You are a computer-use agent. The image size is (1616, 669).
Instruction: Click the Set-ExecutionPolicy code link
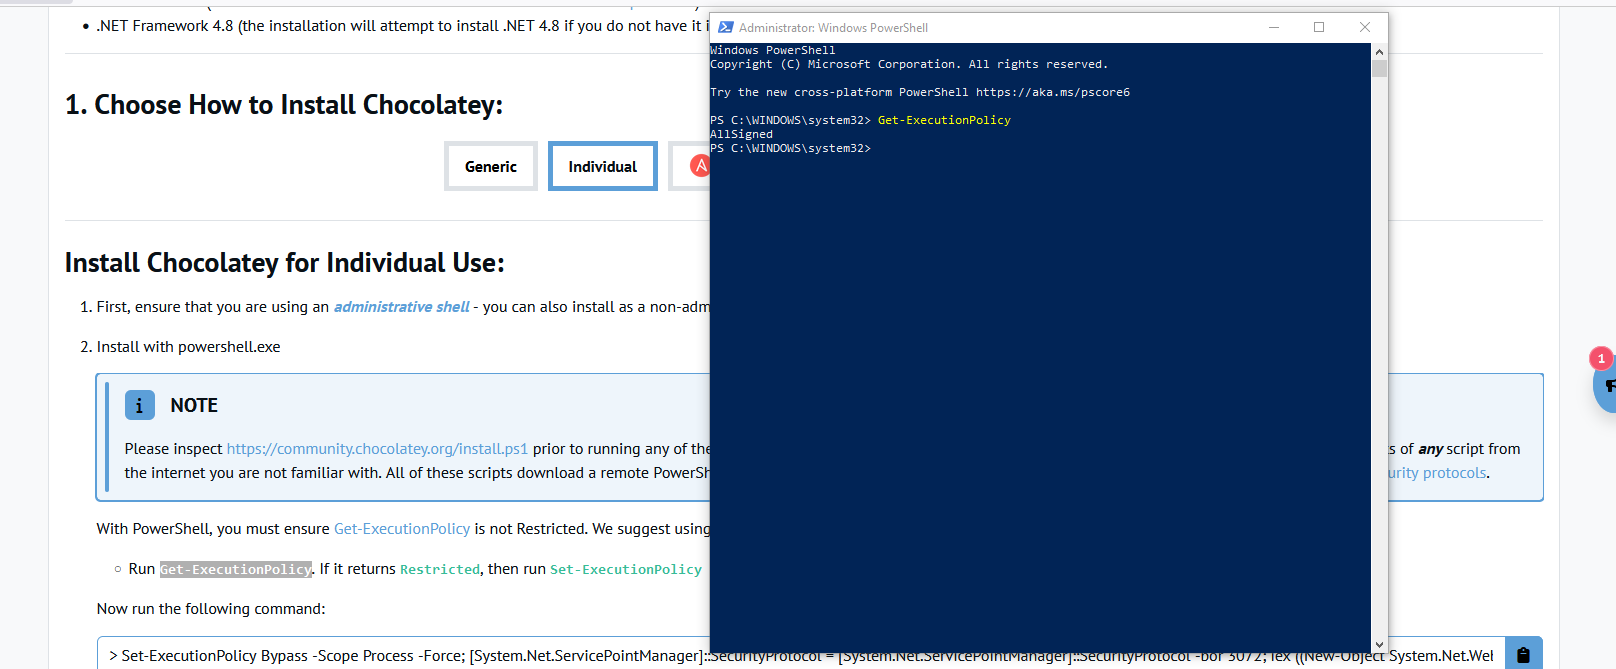tap(625, 569)
